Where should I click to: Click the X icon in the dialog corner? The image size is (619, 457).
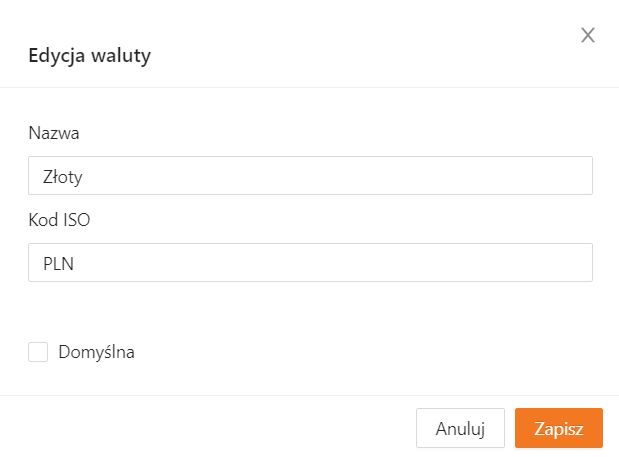pos(588,36)
